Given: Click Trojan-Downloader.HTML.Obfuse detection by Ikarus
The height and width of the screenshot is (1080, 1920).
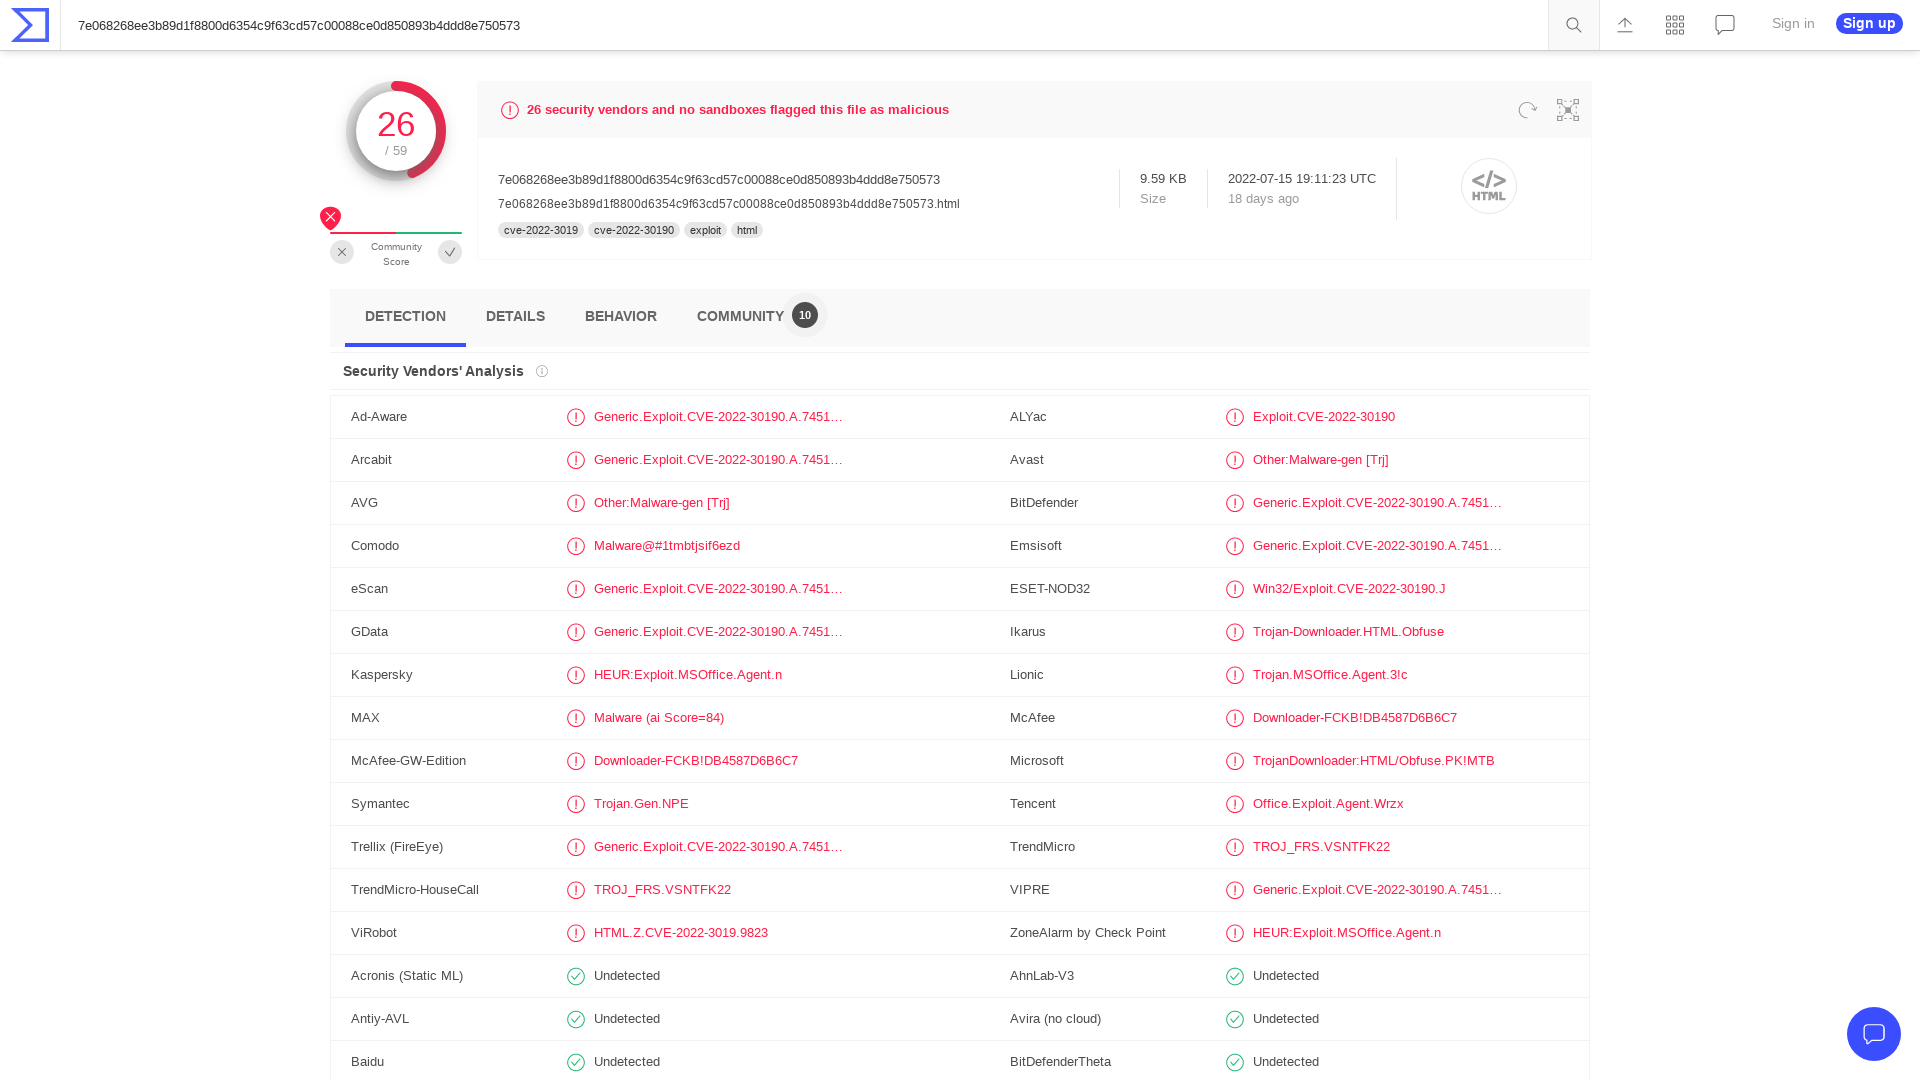Looking at the screenshot, I should coord(1348,632).
